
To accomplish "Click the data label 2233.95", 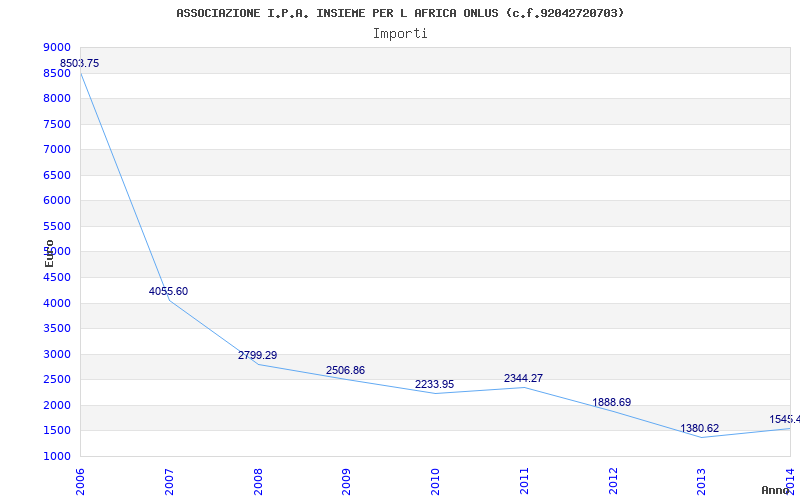I will pyautogui.click(x=434, y=384).
